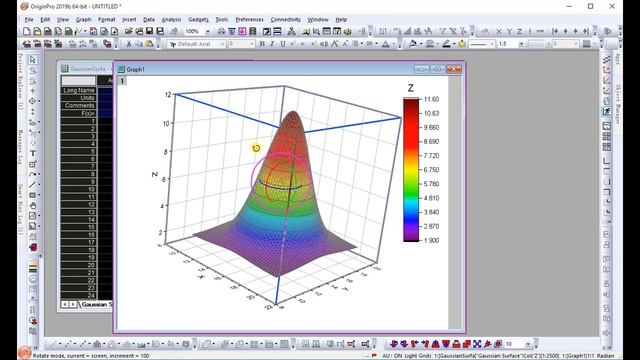640x360 pixels.
Task: Select the Pointer arrow tool
Action: pyautogui.click(x=33, y=60)
